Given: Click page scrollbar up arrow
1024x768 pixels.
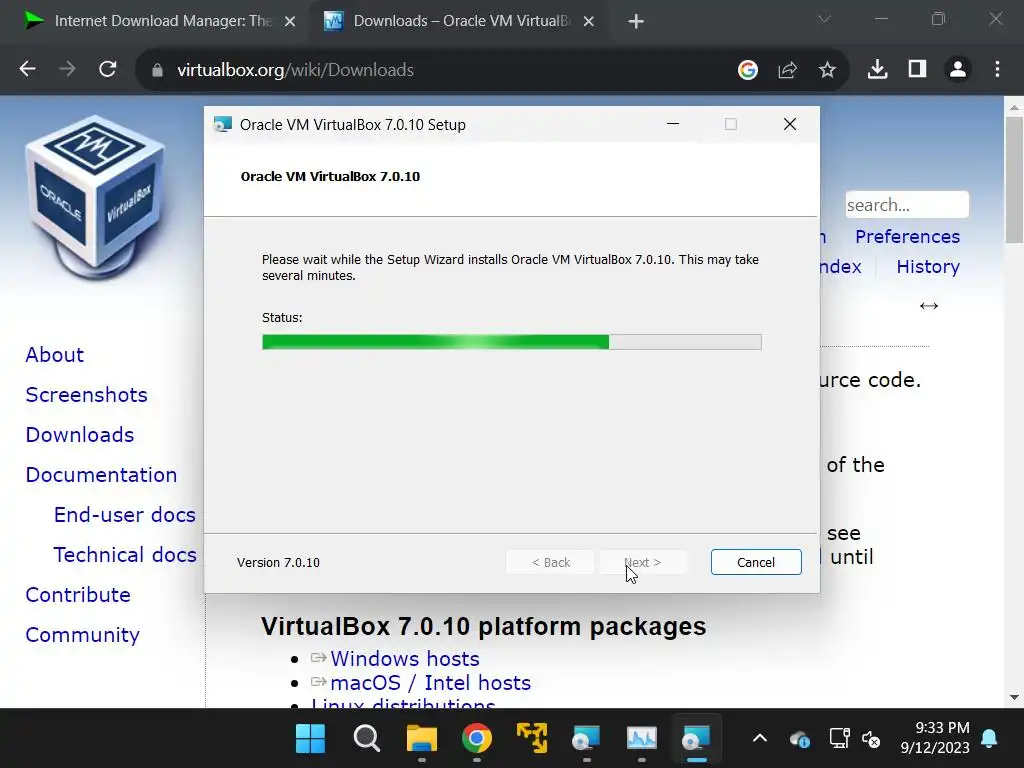Looking at the screenshot, I should coord(1014,107).
